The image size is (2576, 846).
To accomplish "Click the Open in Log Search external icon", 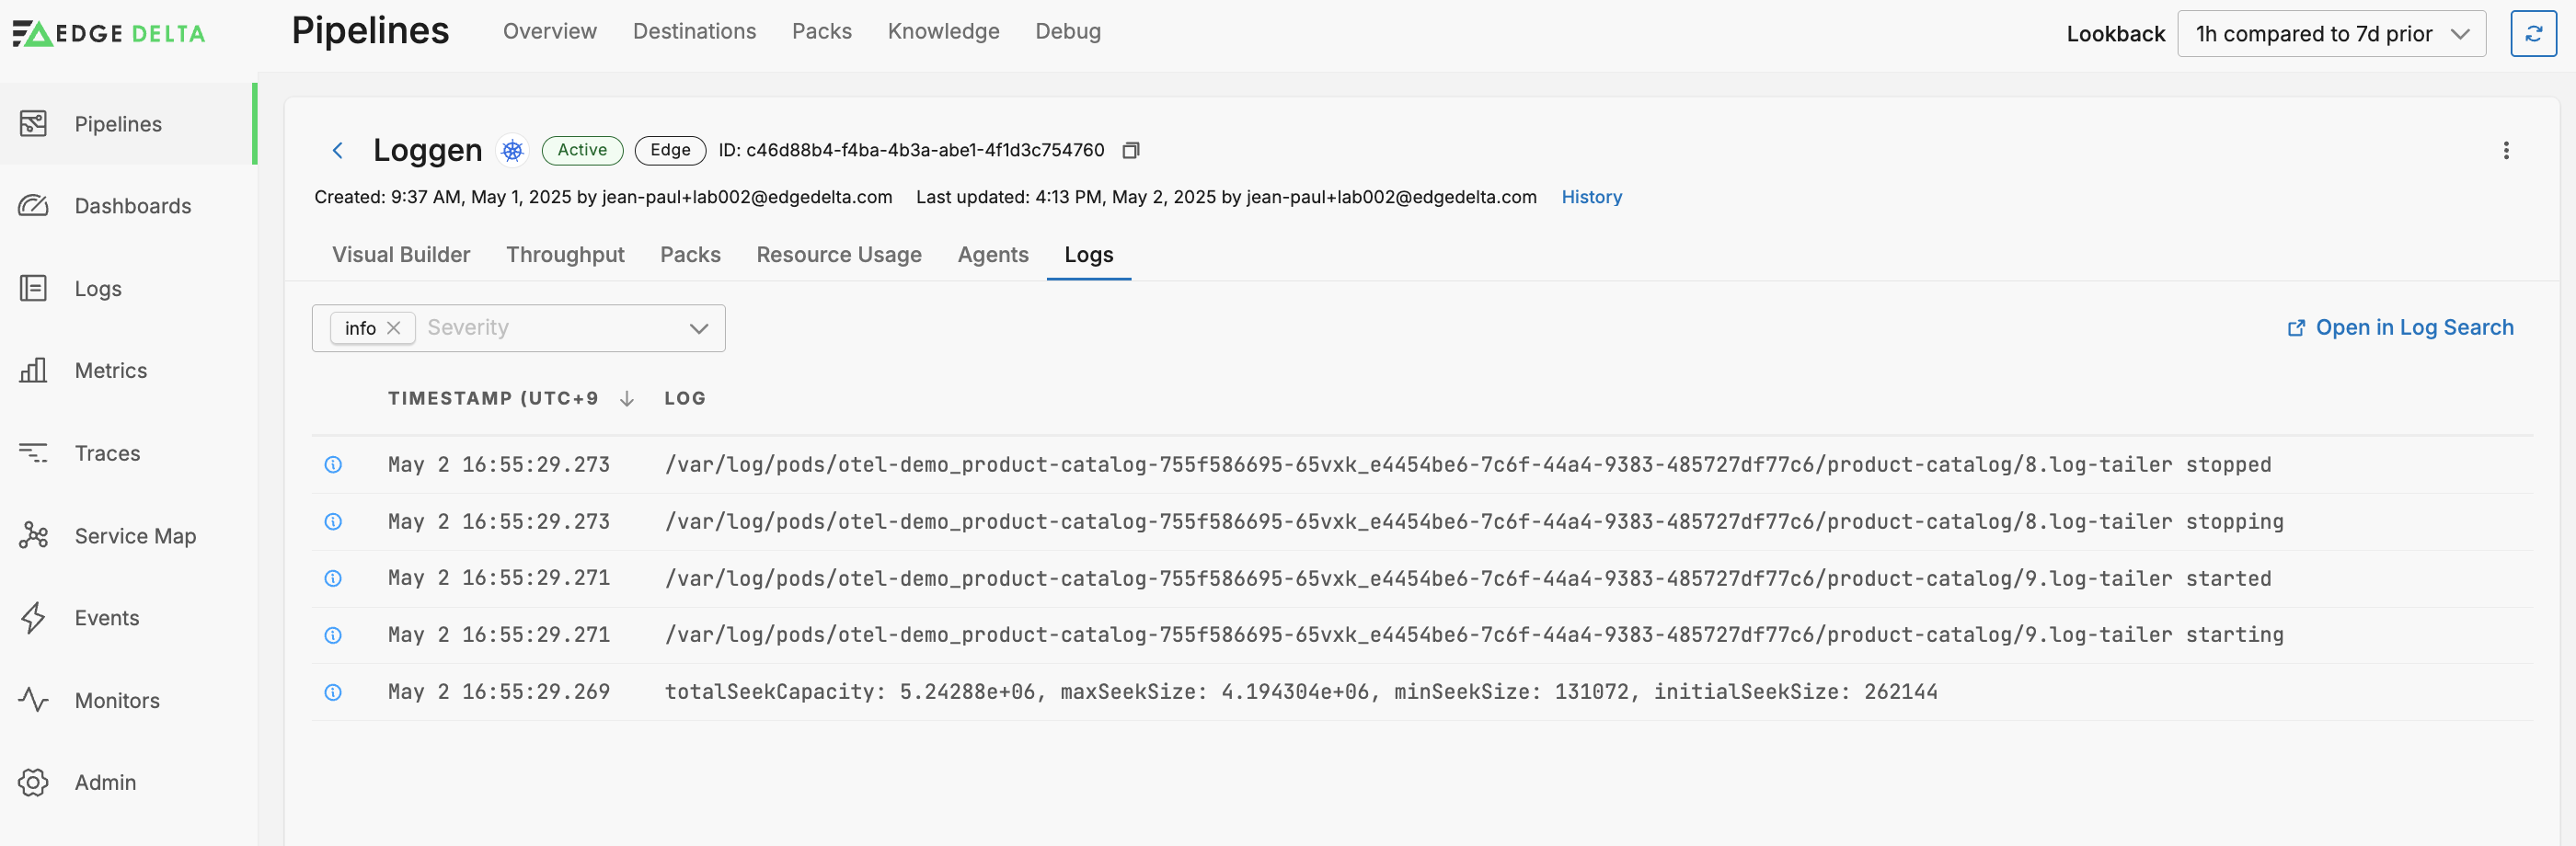I will coord(2296,328).
